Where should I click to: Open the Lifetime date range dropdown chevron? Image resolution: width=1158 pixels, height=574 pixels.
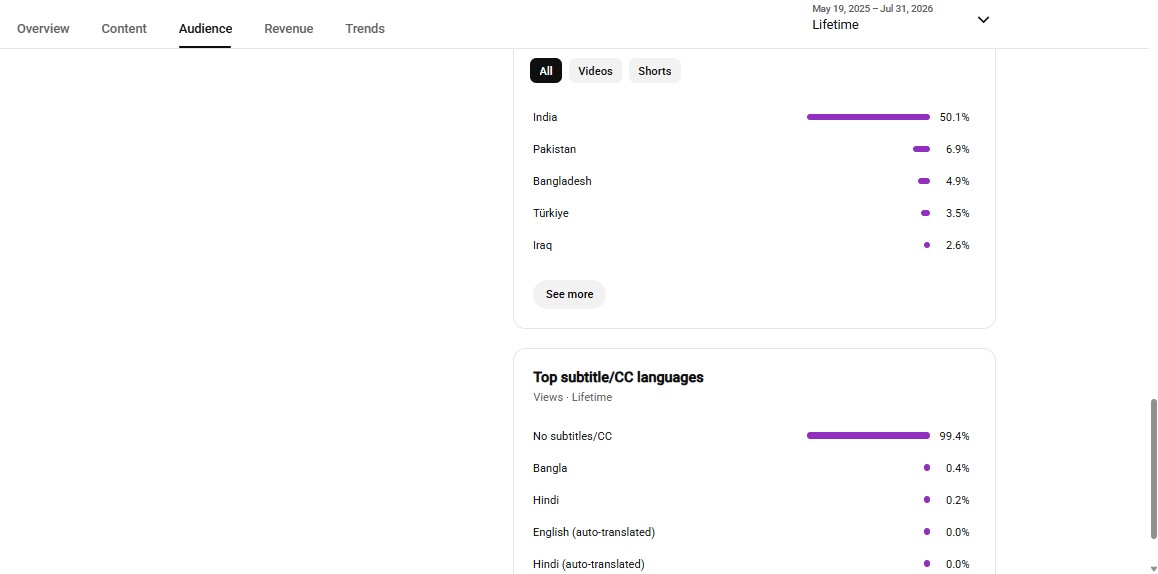click(983, 20)
